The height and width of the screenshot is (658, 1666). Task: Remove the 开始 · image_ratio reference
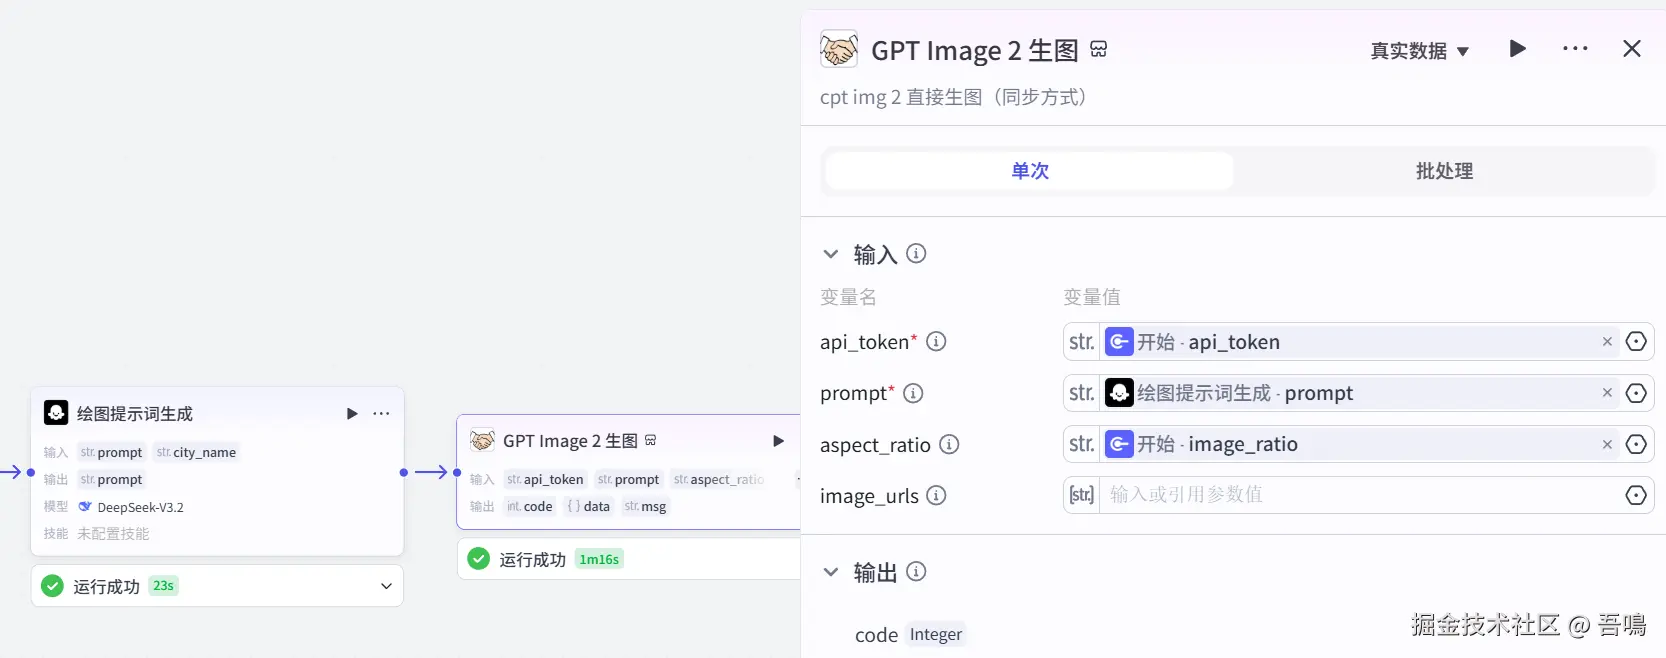click(1607, 444)
